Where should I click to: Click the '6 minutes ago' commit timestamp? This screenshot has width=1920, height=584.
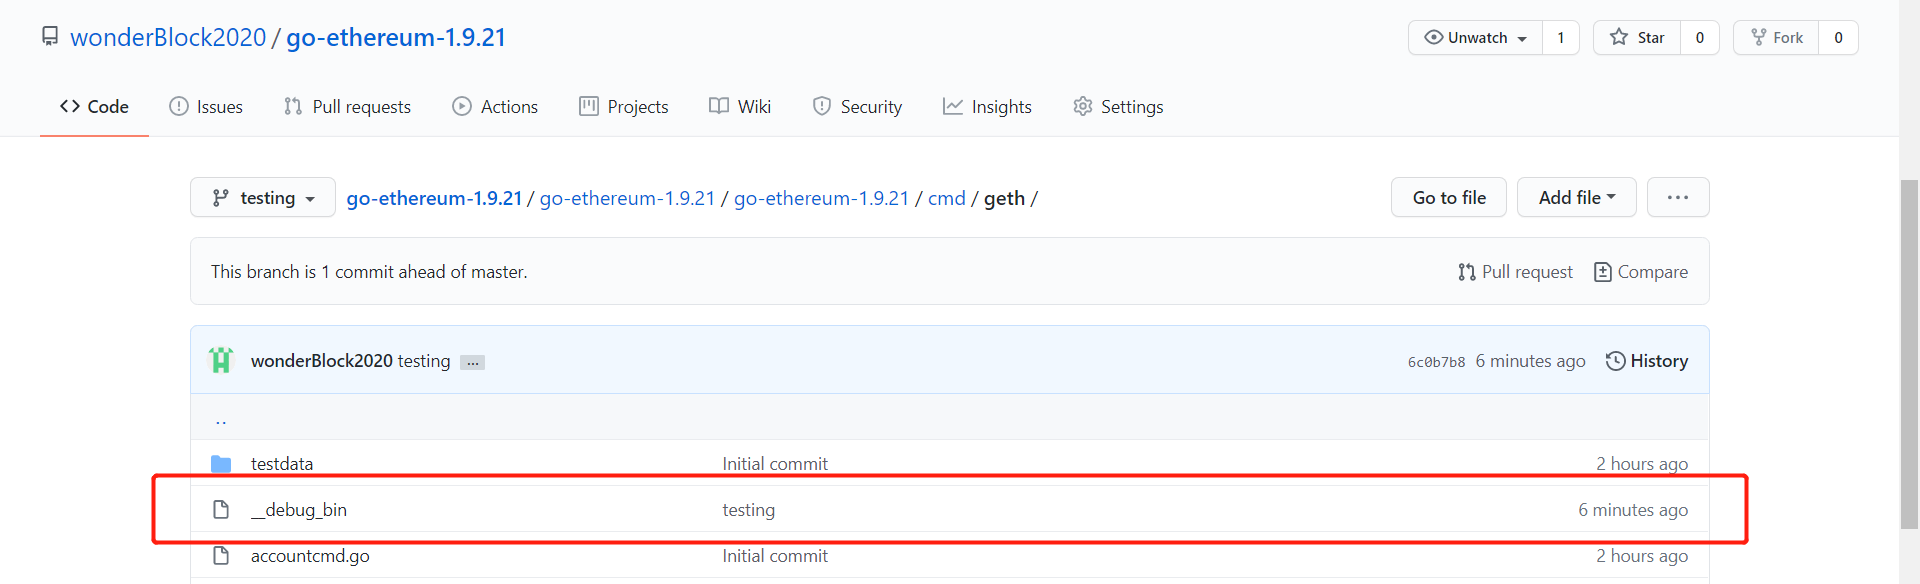click(1530, 361)
